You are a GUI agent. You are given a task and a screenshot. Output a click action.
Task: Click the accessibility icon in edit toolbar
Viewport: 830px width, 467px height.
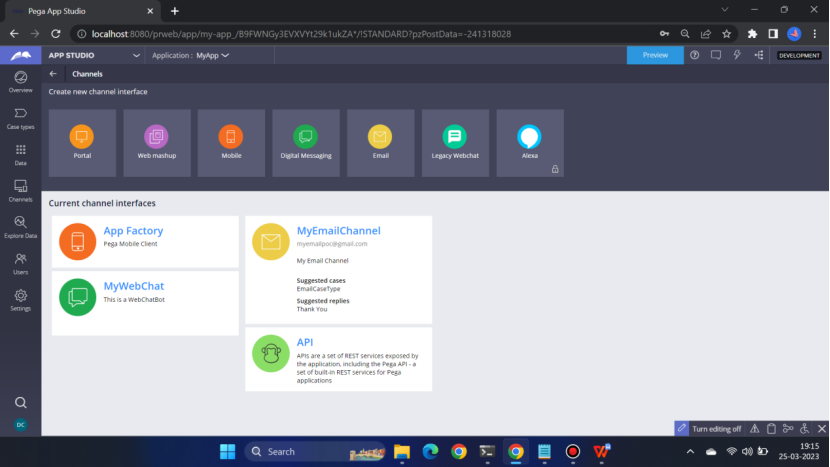805,429
